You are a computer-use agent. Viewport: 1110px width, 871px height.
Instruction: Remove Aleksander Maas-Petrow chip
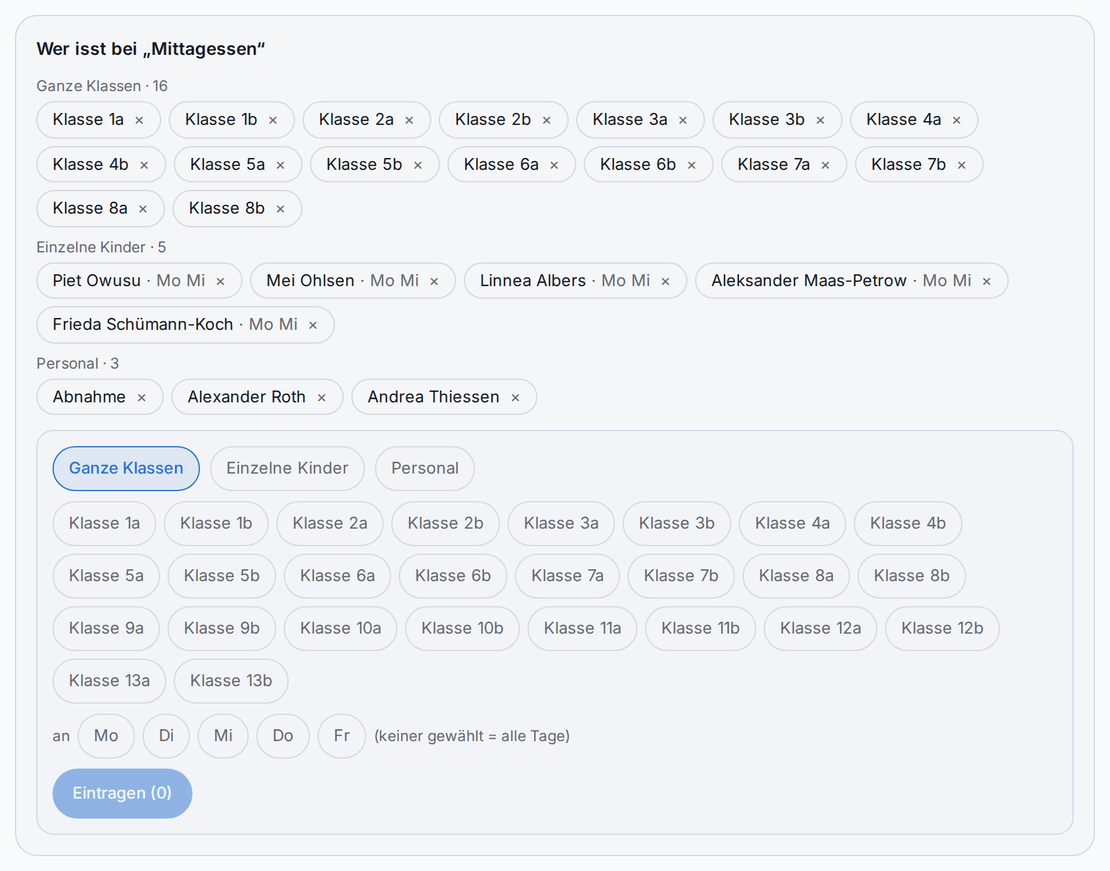point(986,281)
